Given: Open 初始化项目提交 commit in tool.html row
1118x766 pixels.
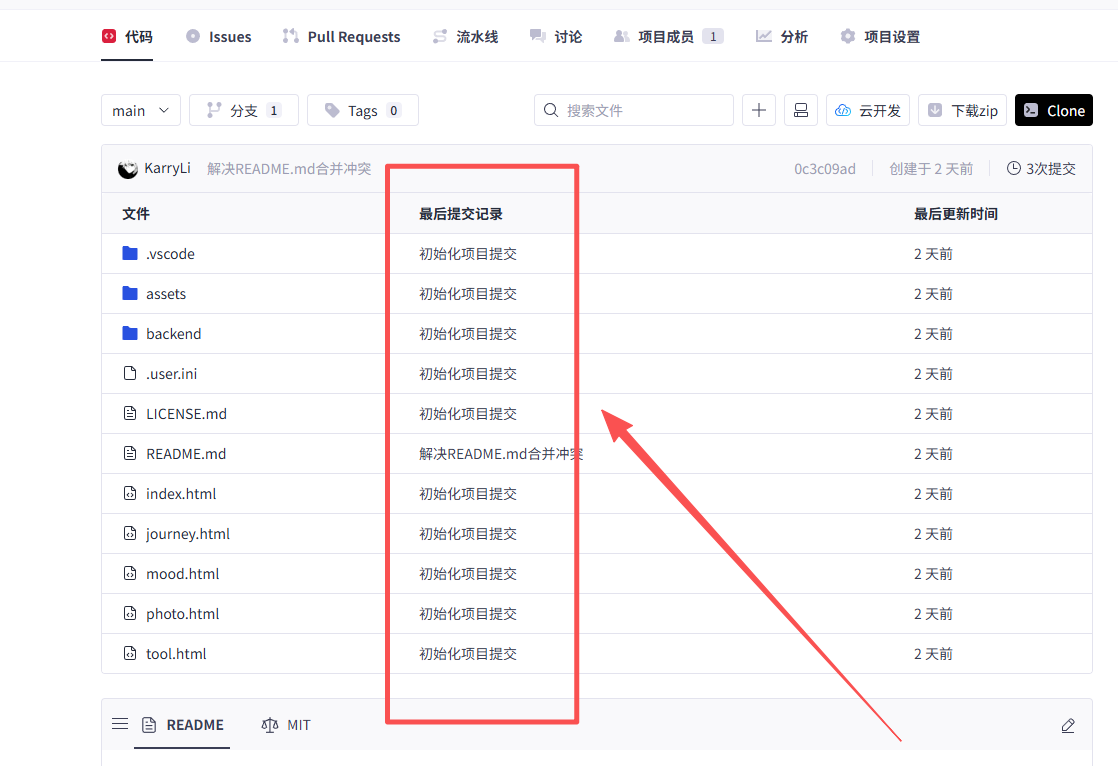Looking at the screenshot, I should 468,653.
